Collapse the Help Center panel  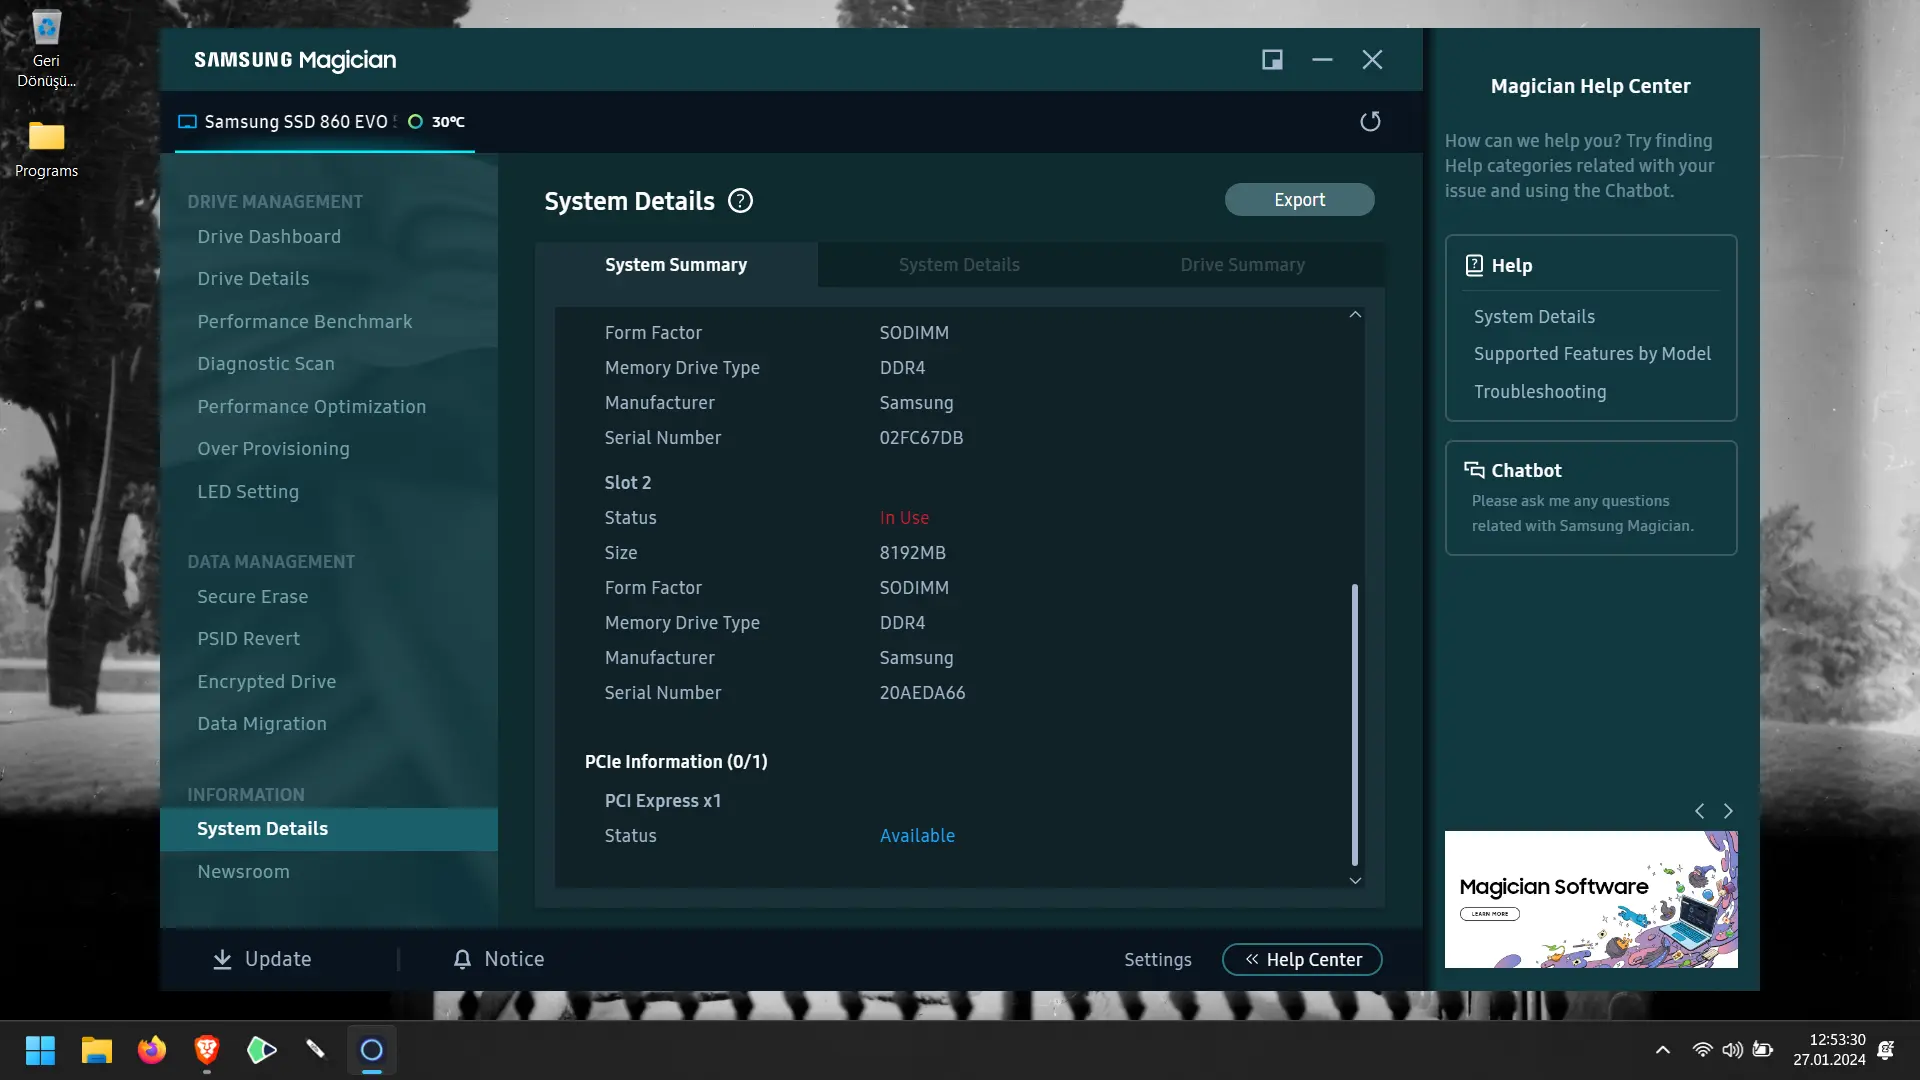coord(1302,960)
